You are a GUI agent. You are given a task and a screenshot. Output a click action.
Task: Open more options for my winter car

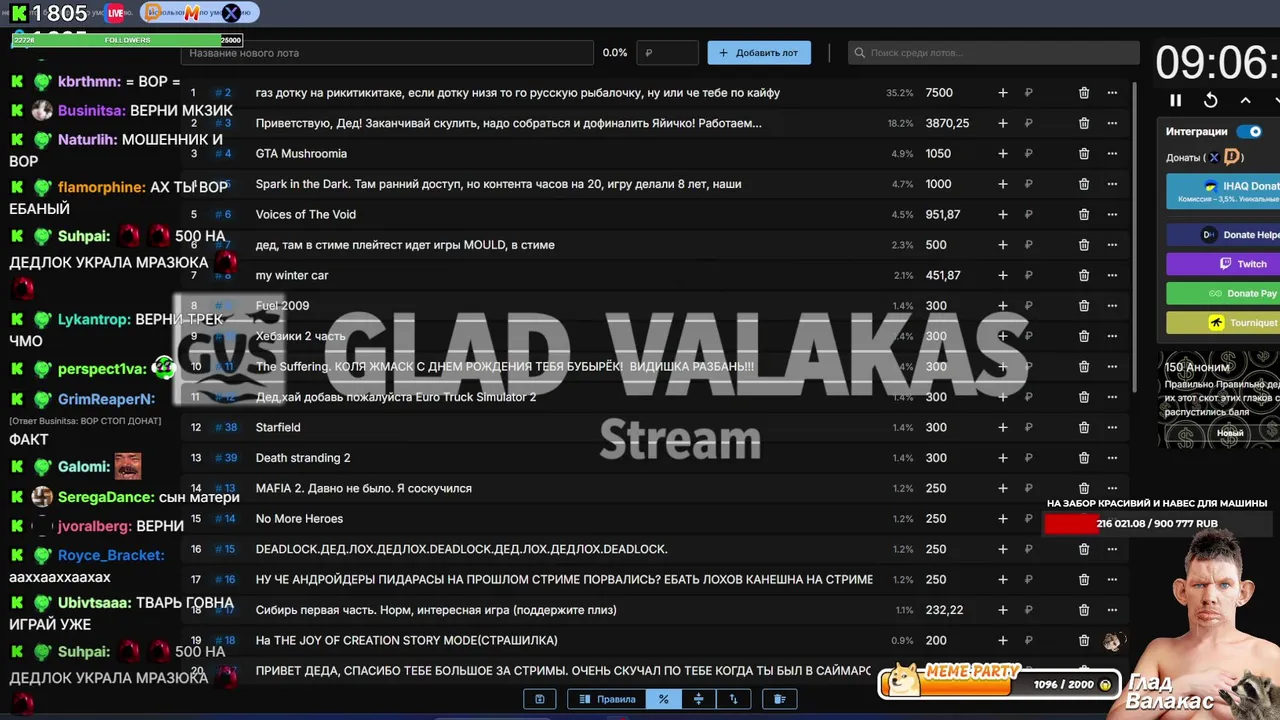1112,276
